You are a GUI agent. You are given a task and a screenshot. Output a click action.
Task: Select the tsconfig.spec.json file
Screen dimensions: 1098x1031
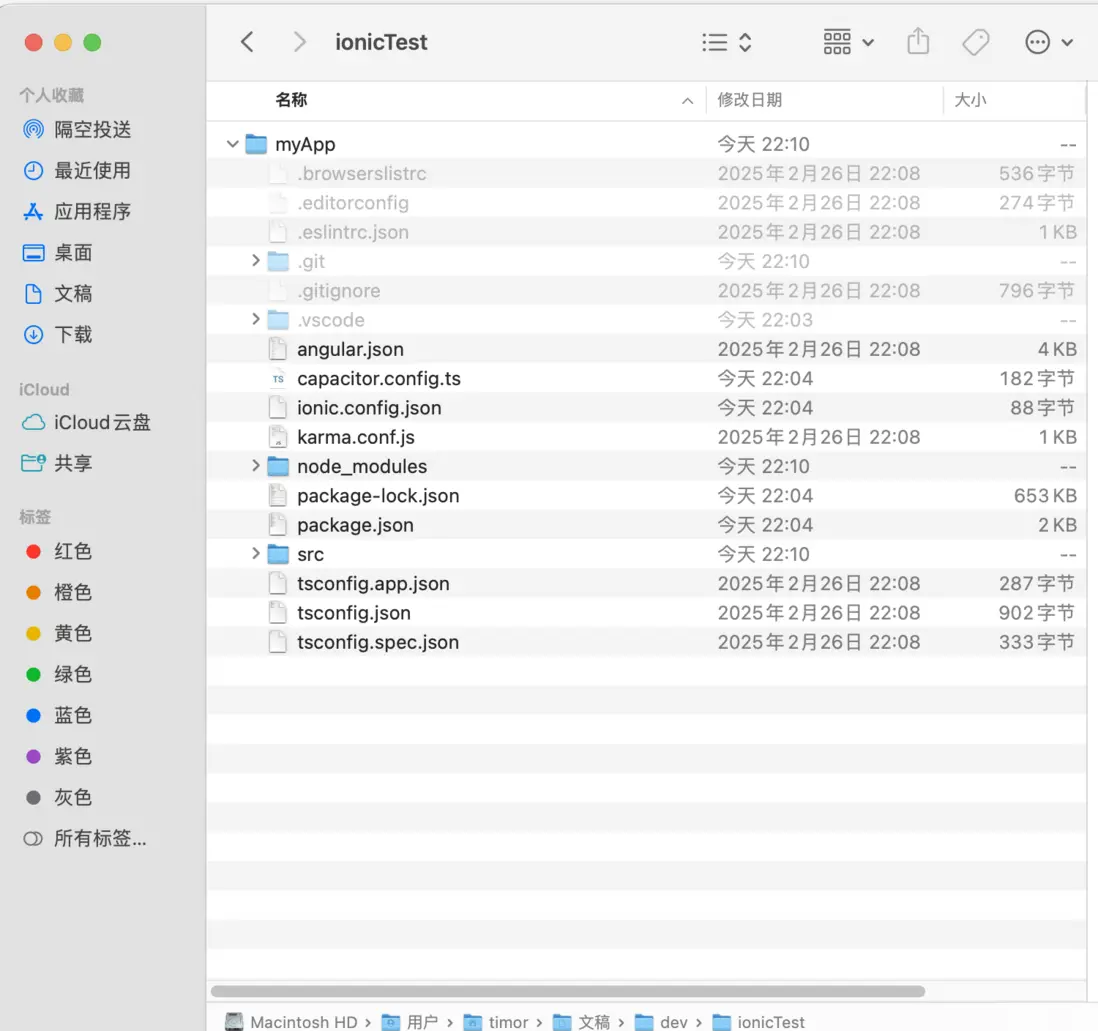point(646,642)
